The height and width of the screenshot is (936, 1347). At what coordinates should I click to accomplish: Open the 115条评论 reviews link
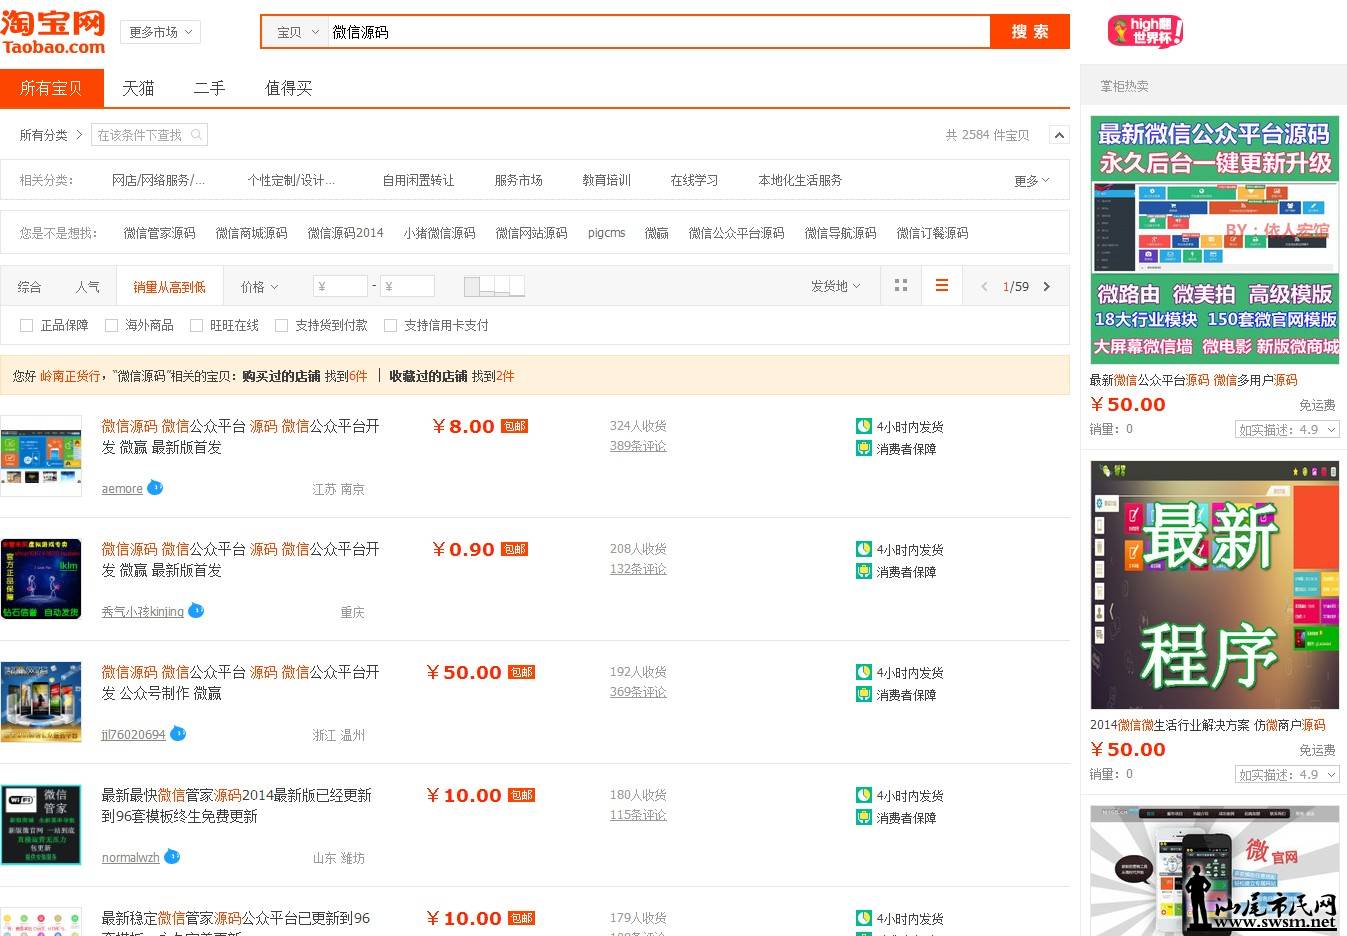tap(638, 815)
